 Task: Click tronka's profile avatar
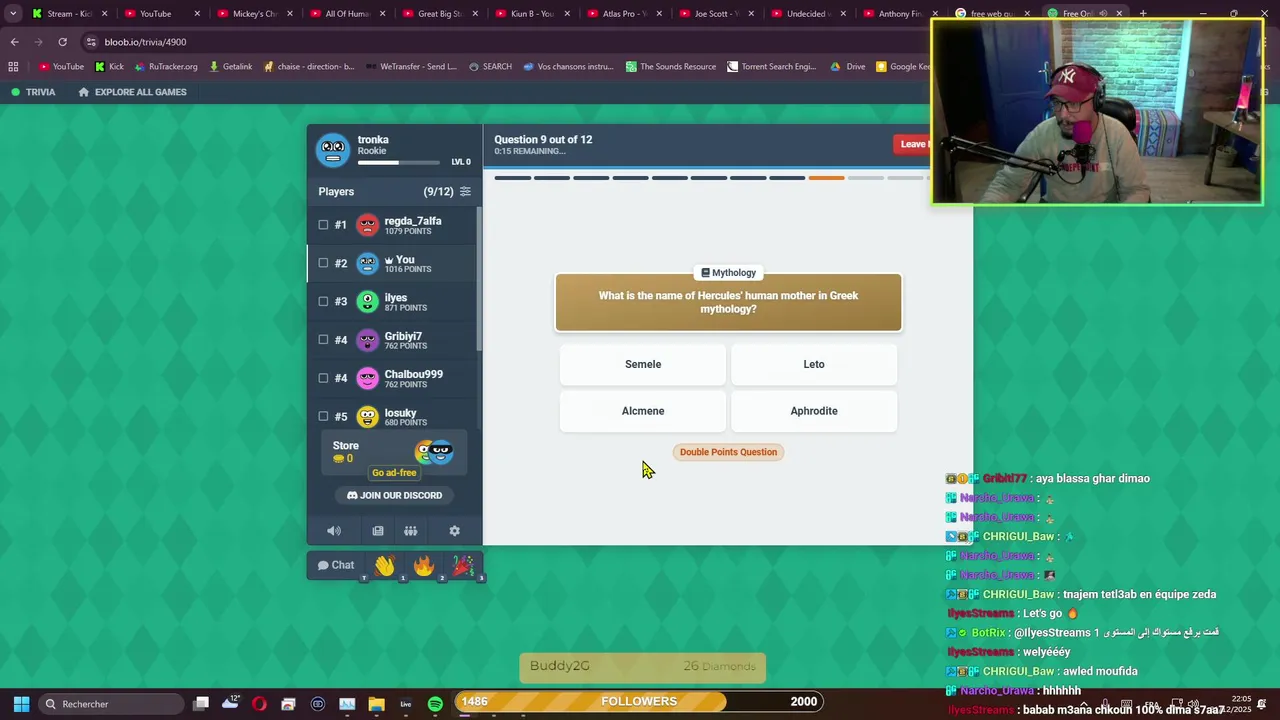pyautogui.click(x=333, y=150)
